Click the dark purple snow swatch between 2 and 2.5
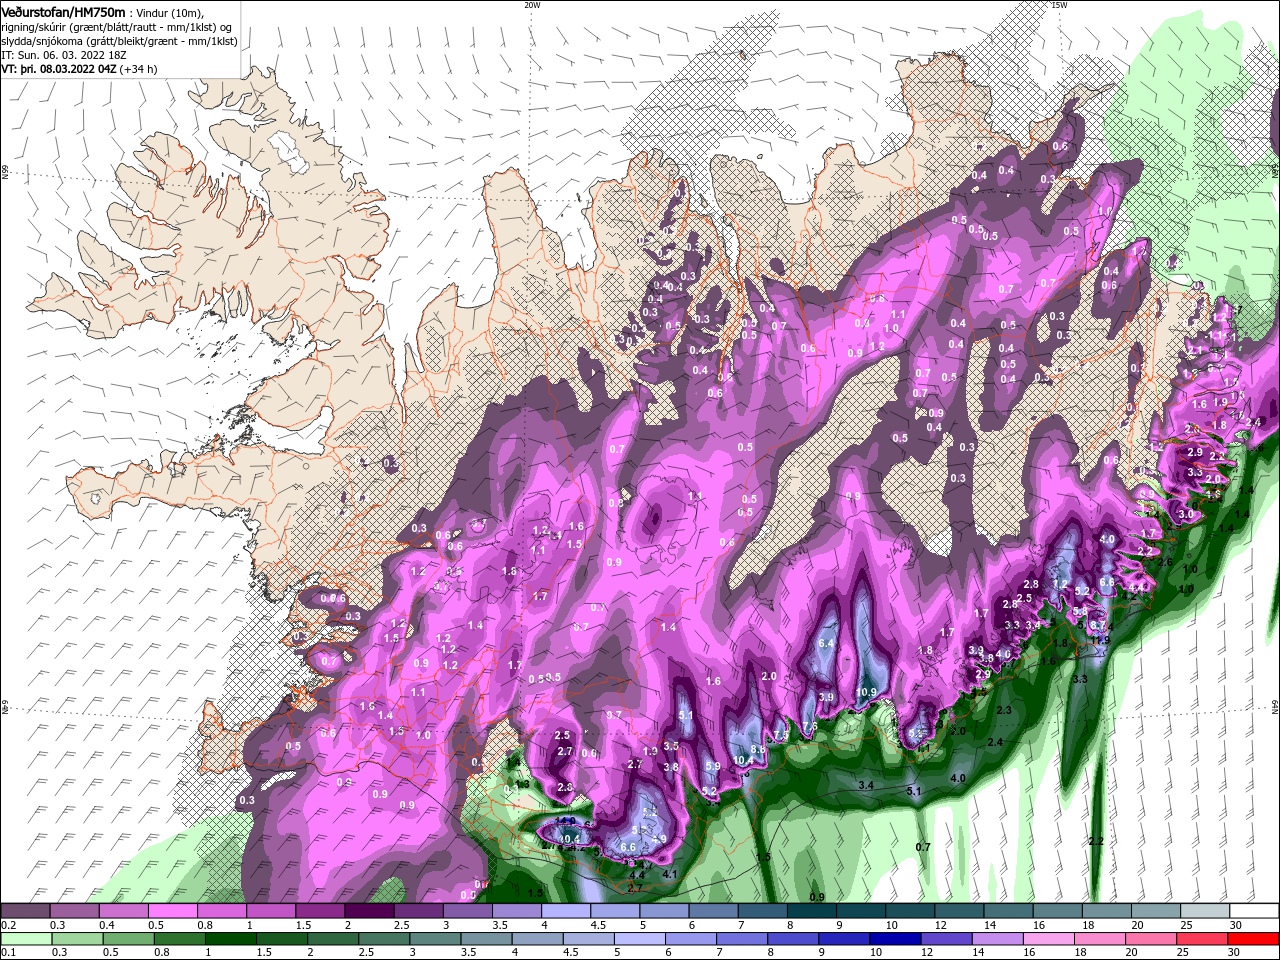Image resolution: width=1280 pixels, height=960 pixels. 368,911
